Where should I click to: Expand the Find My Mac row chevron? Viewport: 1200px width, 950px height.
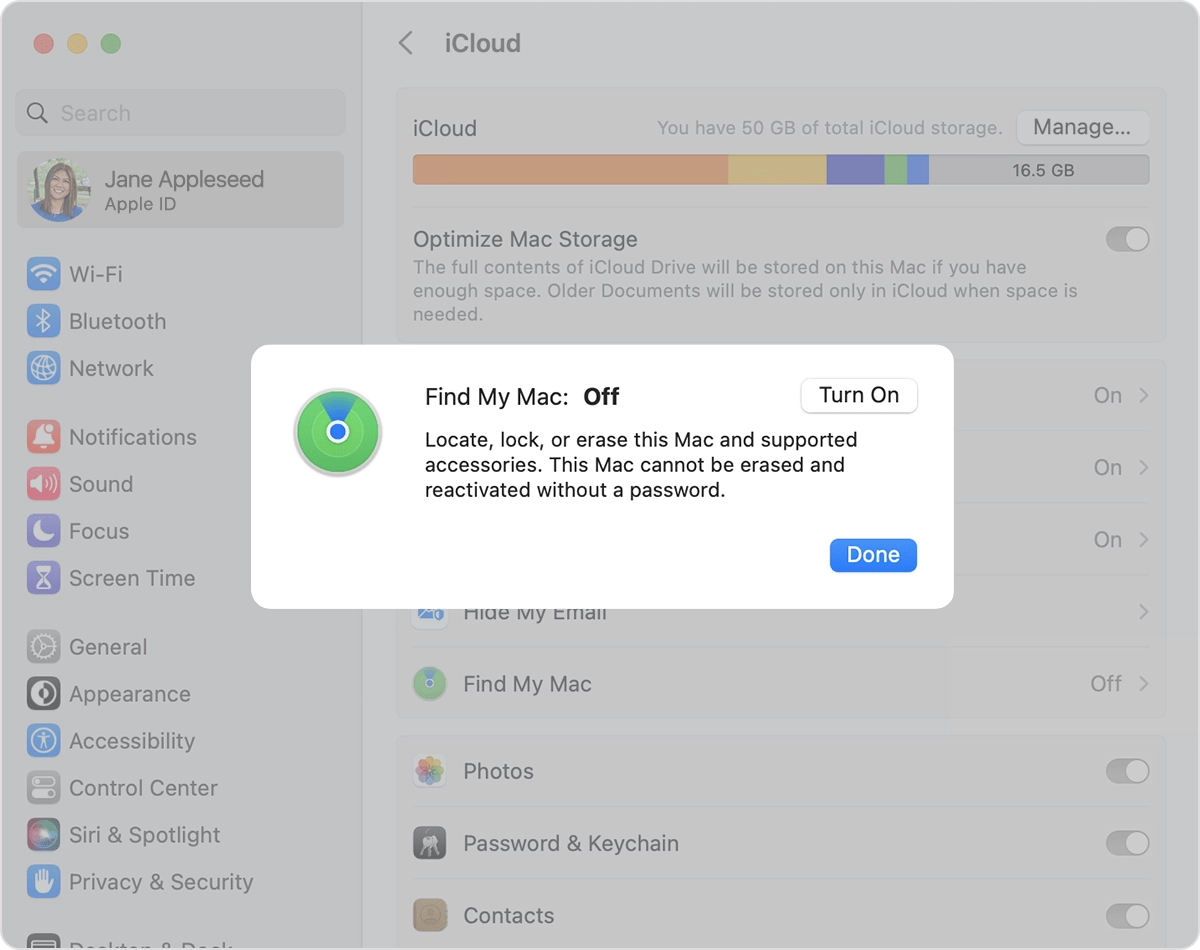1143,684
